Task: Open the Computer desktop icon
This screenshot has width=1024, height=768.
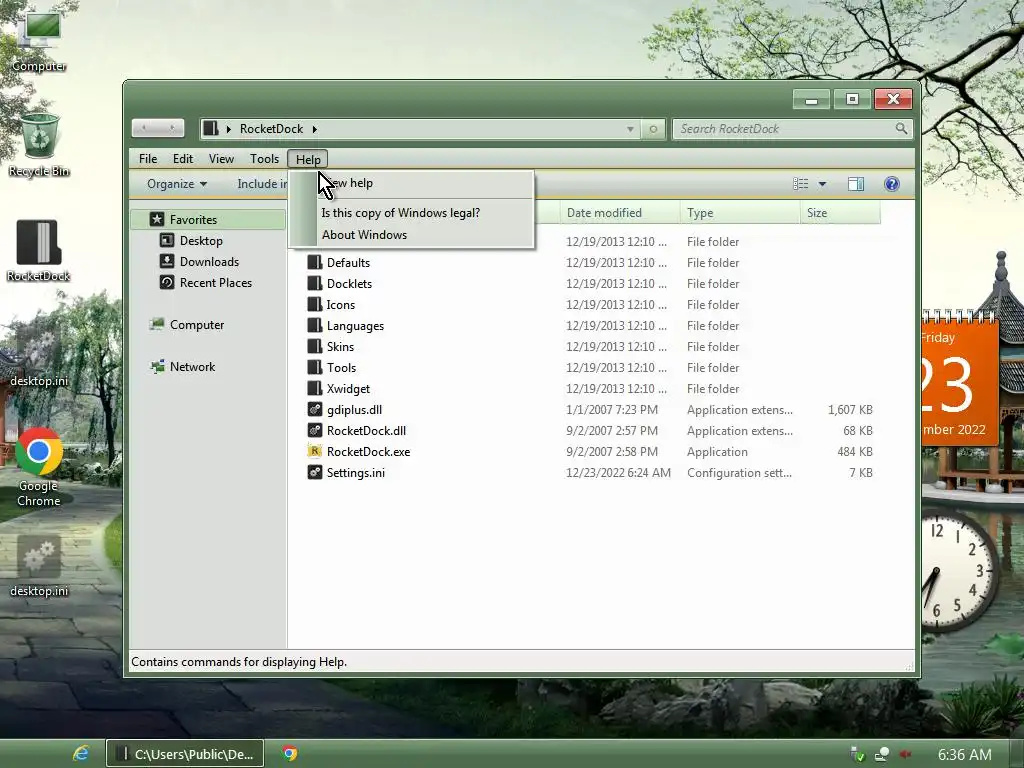Action: coord(38,40)
